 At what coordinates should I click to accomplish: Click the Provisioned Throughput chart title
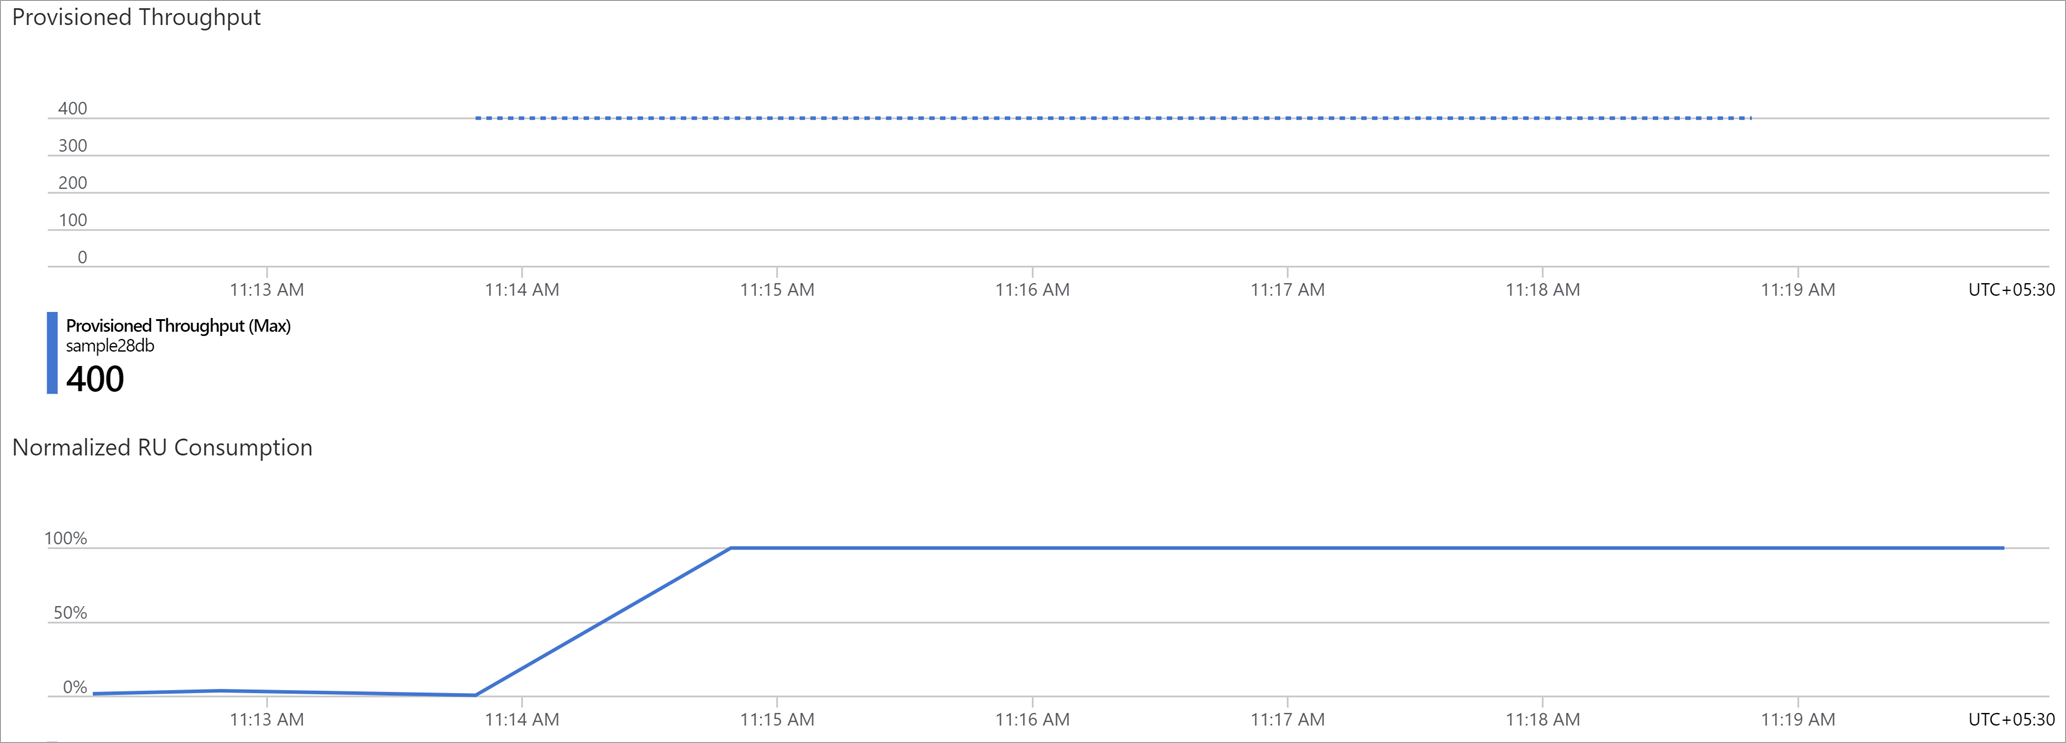tap(136, 18)
